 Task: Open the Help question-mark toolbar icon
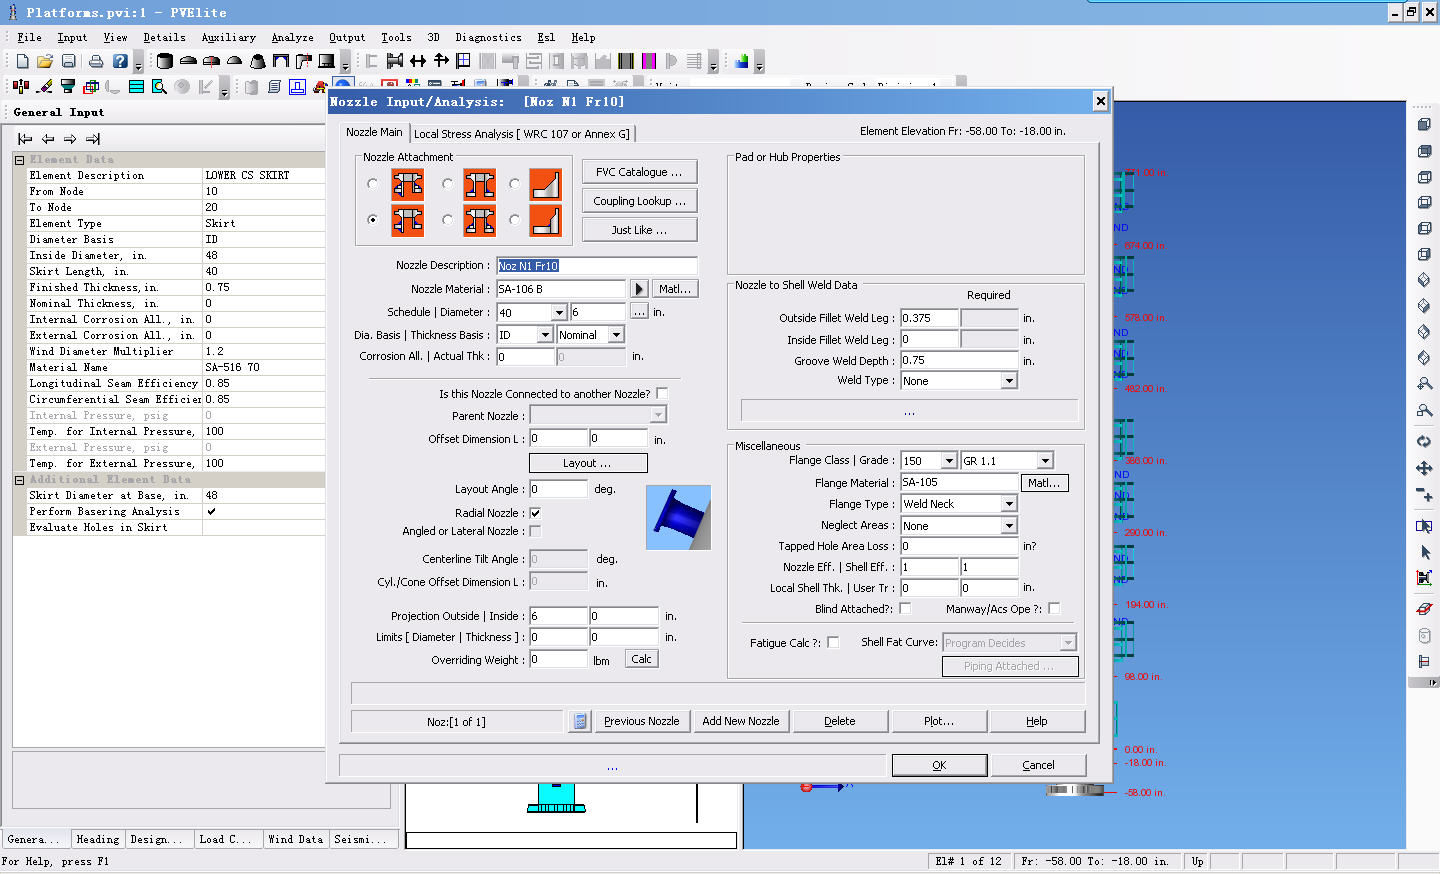click(120, 62)
